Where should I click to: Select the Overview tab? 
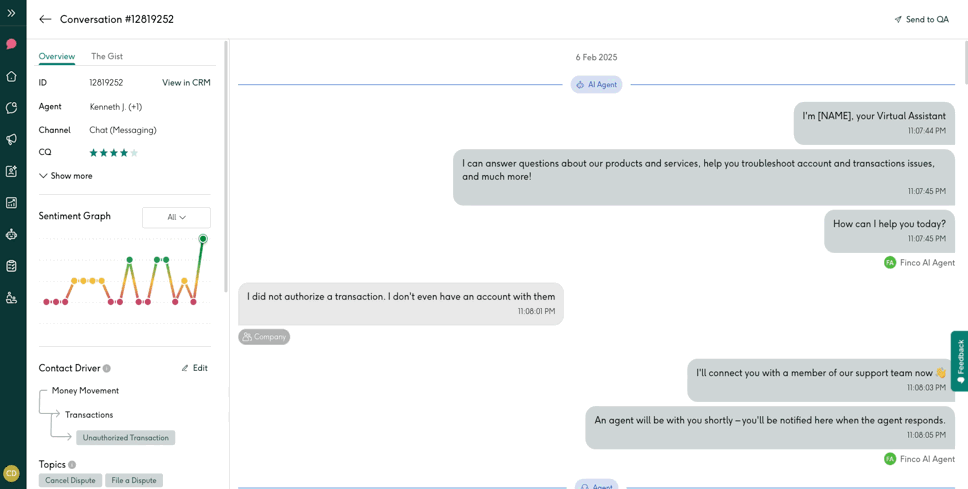(57, 56)
